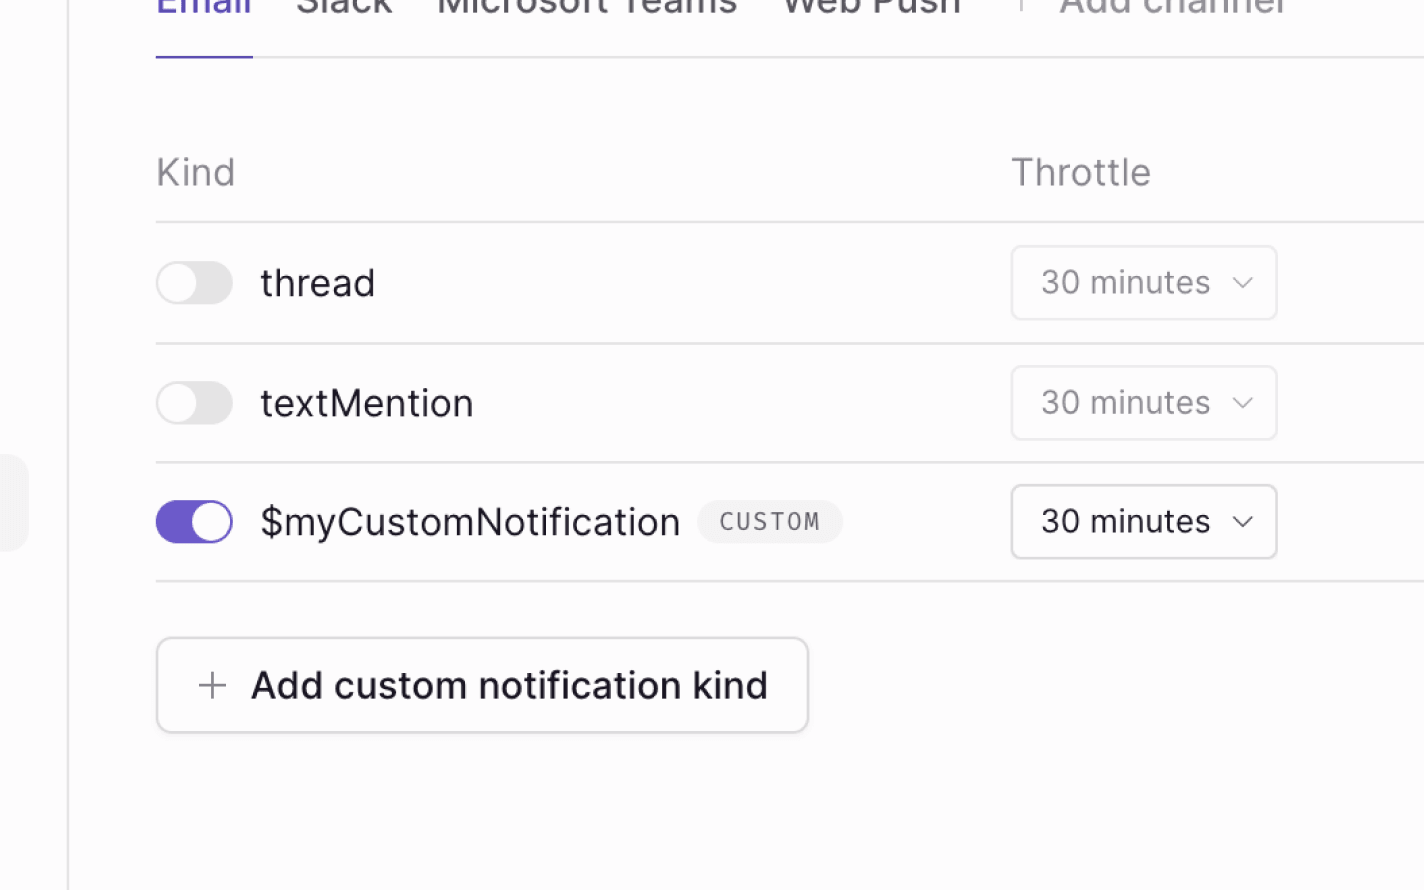Click Add custom notification kind
The image size is (1424, 890).
482,685
